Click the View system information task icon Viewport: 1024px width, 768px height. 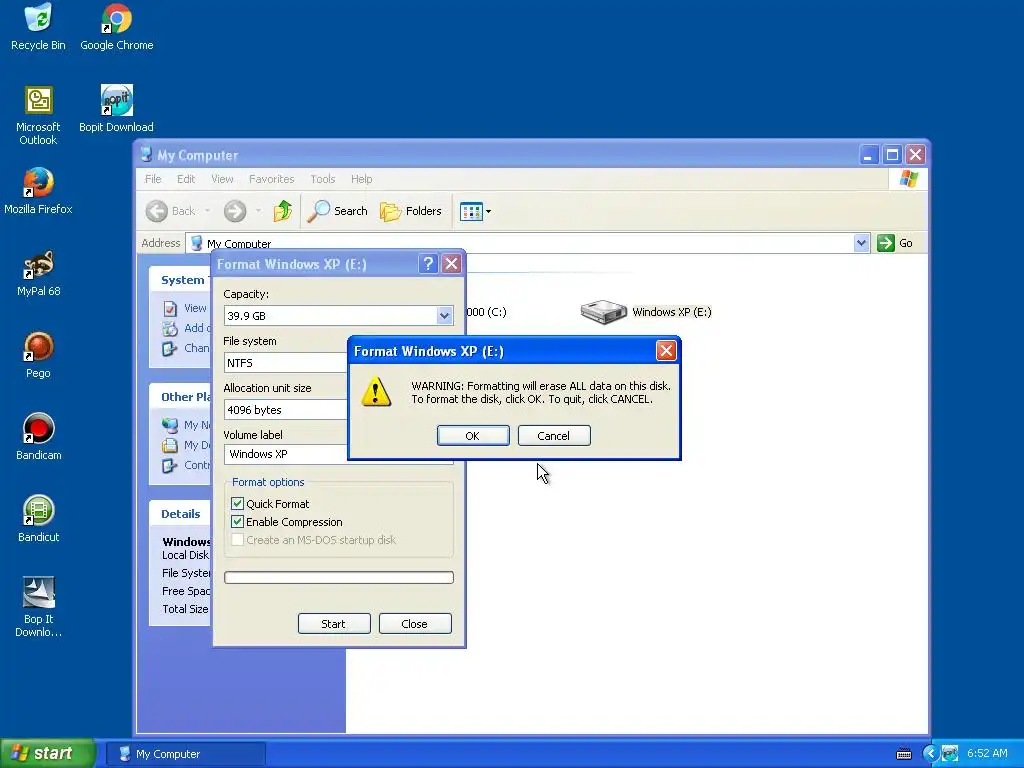click(170, 308)
